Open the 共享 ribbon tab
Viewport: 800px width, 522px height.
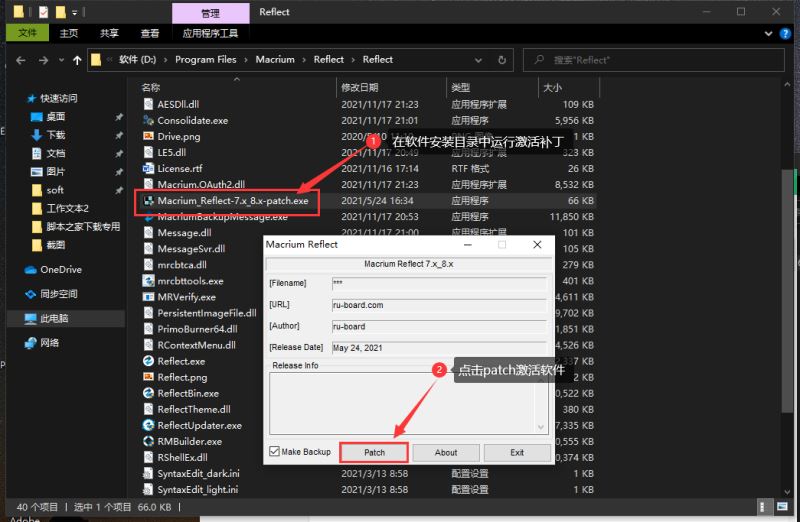point(109,33)
